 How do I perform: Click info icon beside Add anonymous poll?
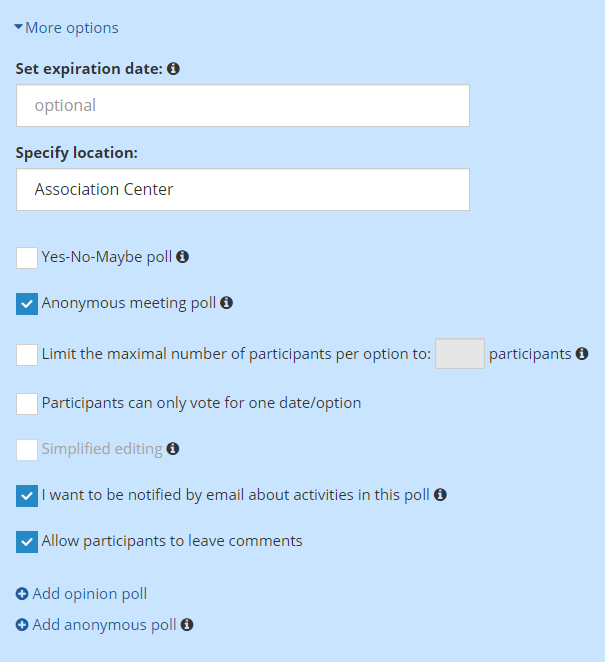[x=187, y=624]
